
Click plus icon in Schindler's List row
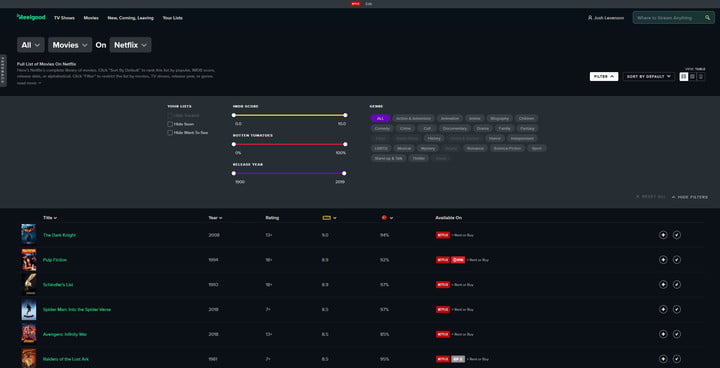click(663, 285)
